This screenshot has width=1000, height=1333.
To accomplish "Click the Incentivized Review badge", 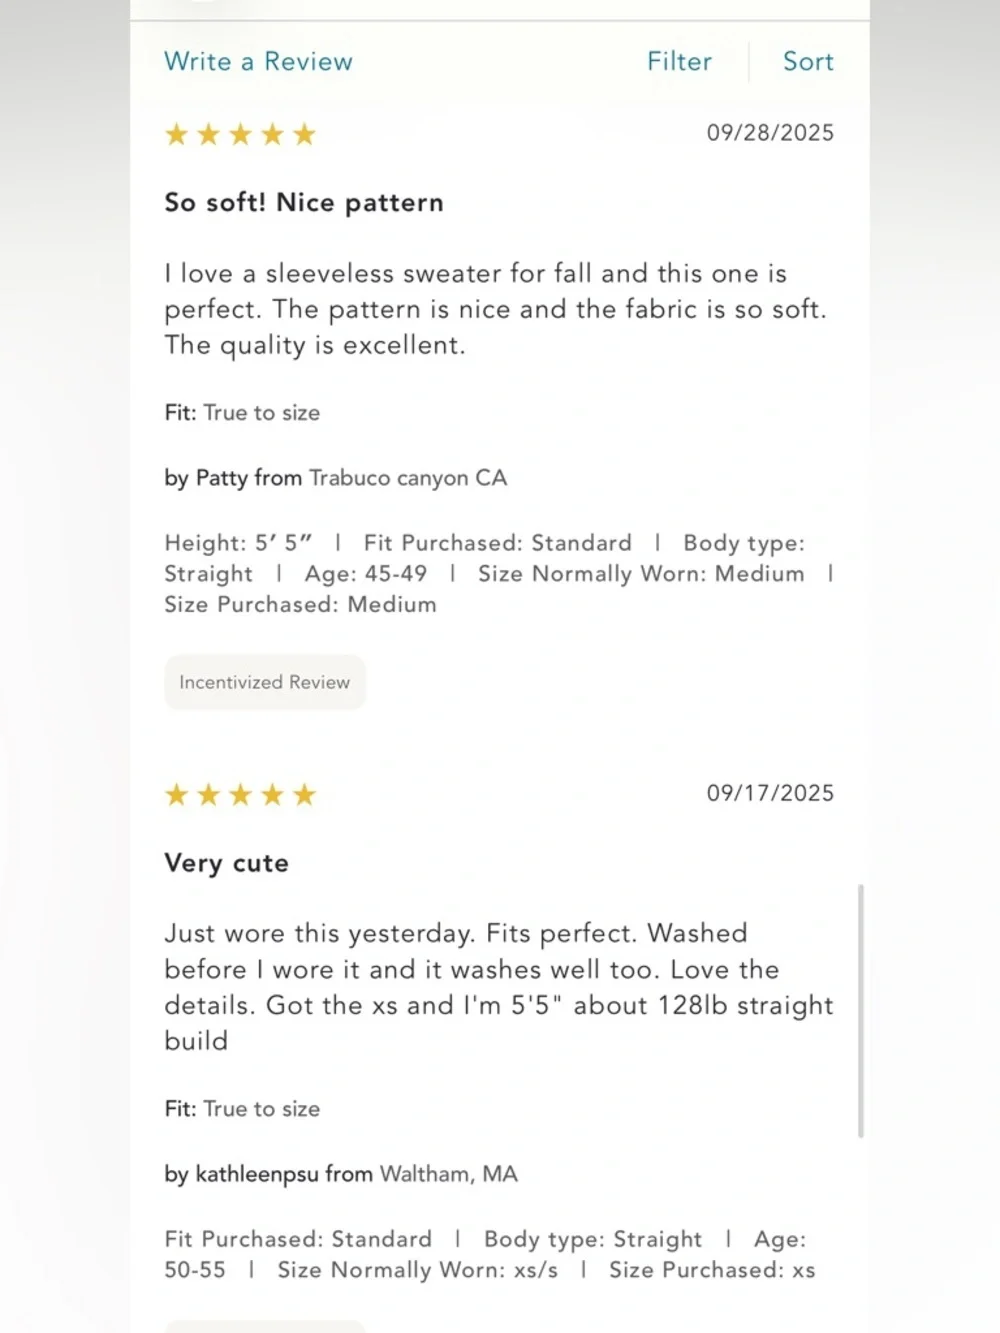I will [x=265, y=682].
